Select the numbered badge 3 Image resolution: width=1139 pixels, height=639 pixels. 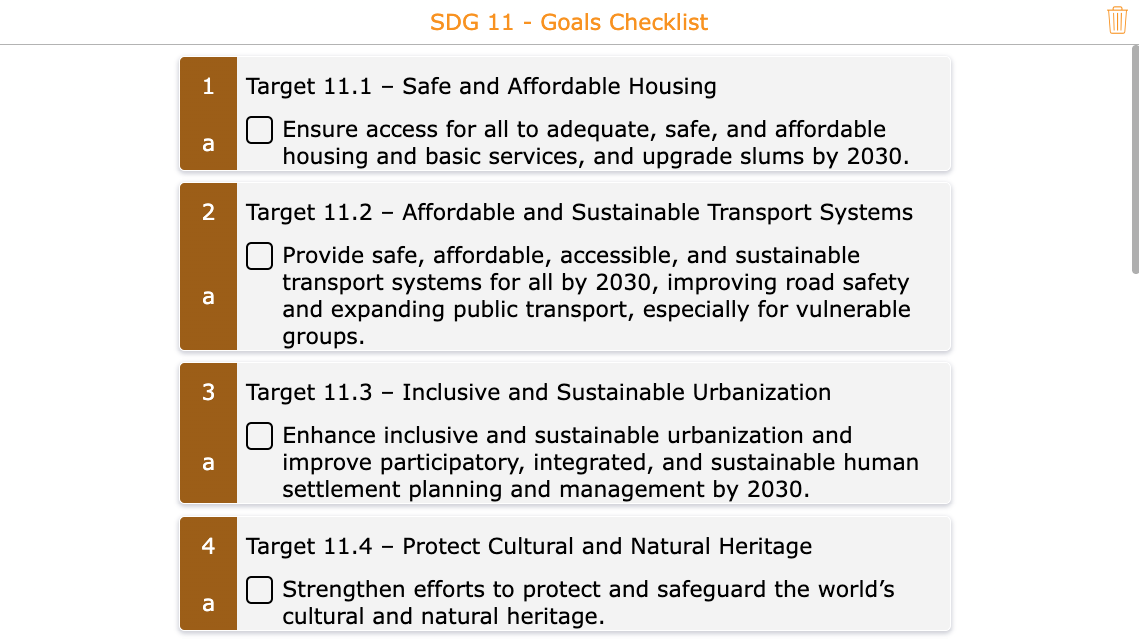click(x=208, y=392)
